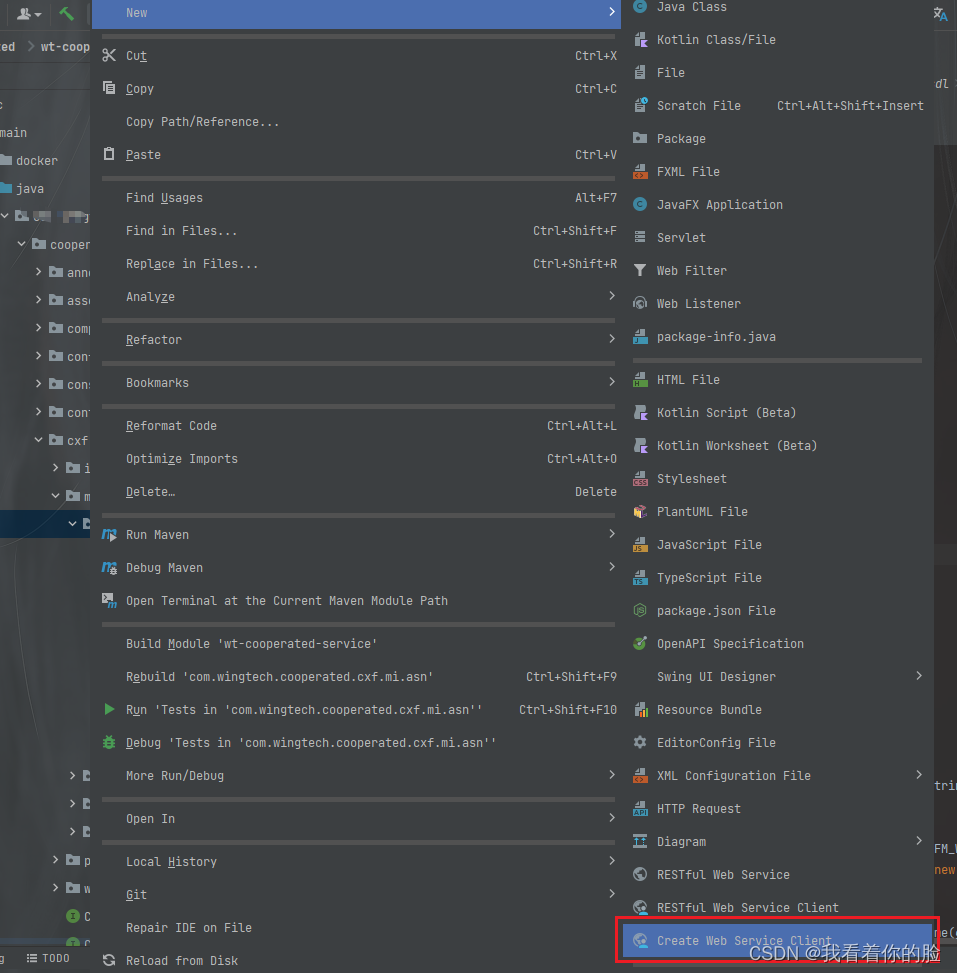Create a new Scratch File
The width and height of the screenshot is (957, 973).
[699, 105]
